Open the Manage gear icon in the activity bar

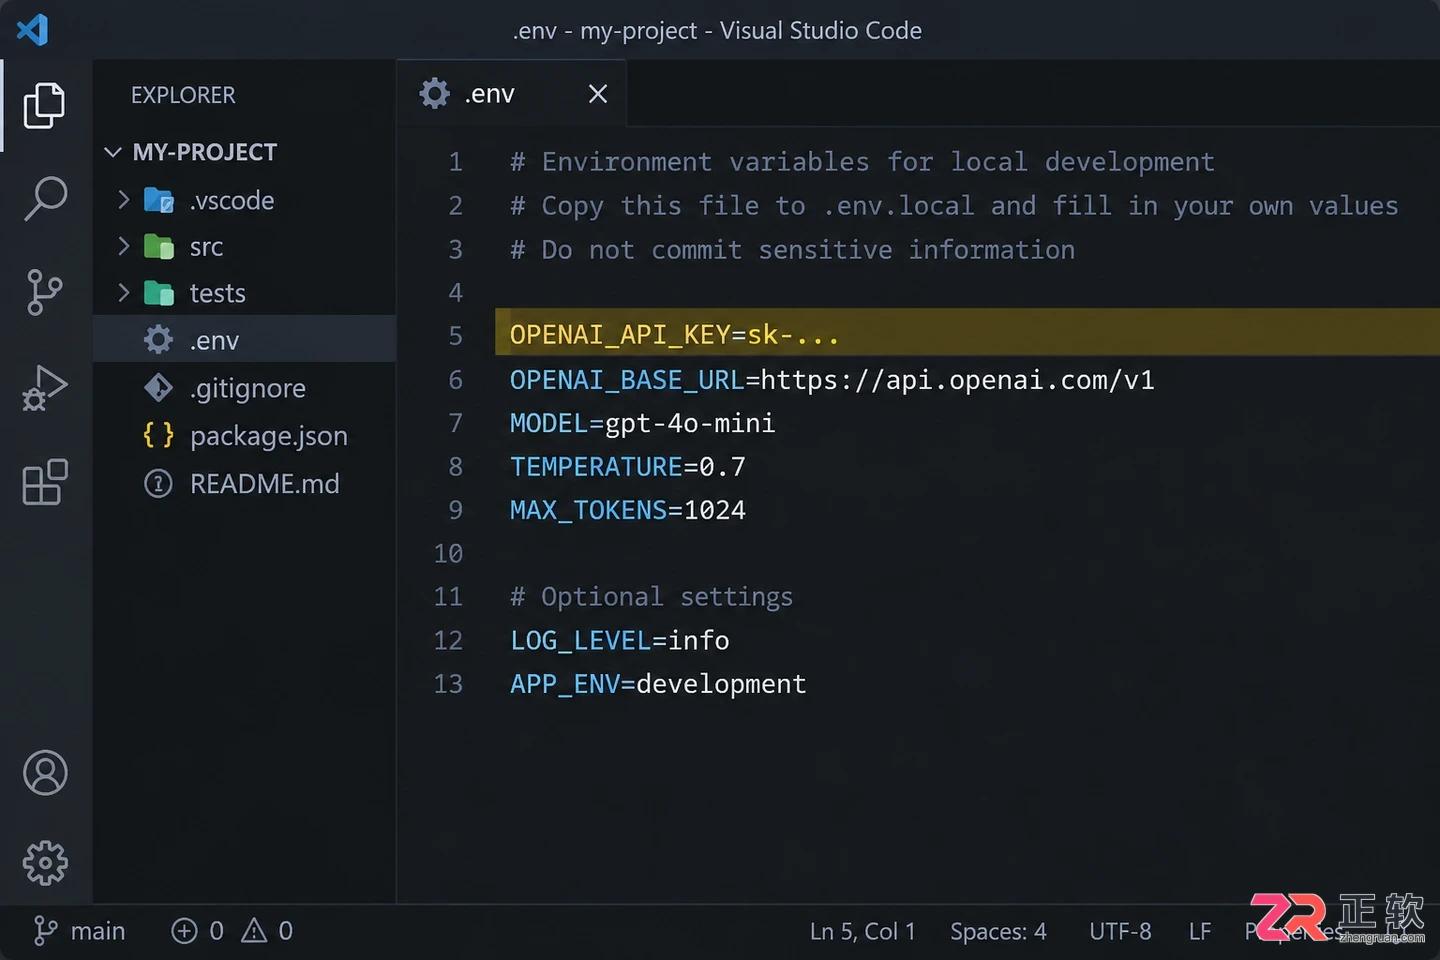coord(45,862)
